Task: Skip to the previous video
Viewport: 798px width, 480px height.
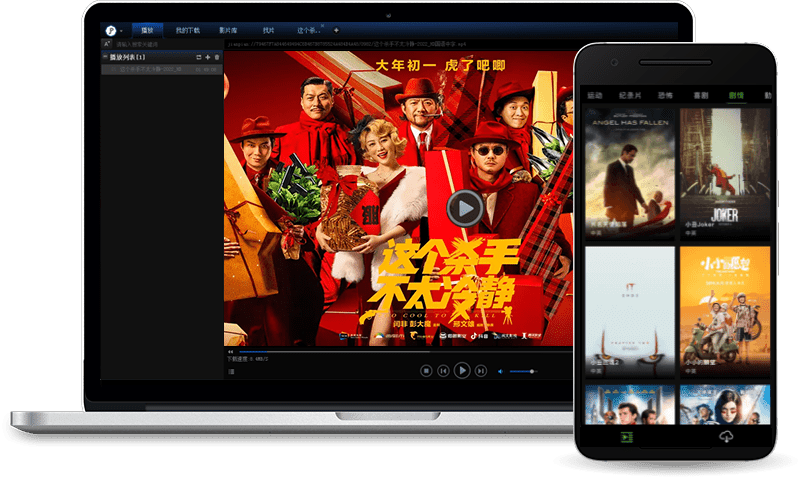Action: [x=443, y=371]
